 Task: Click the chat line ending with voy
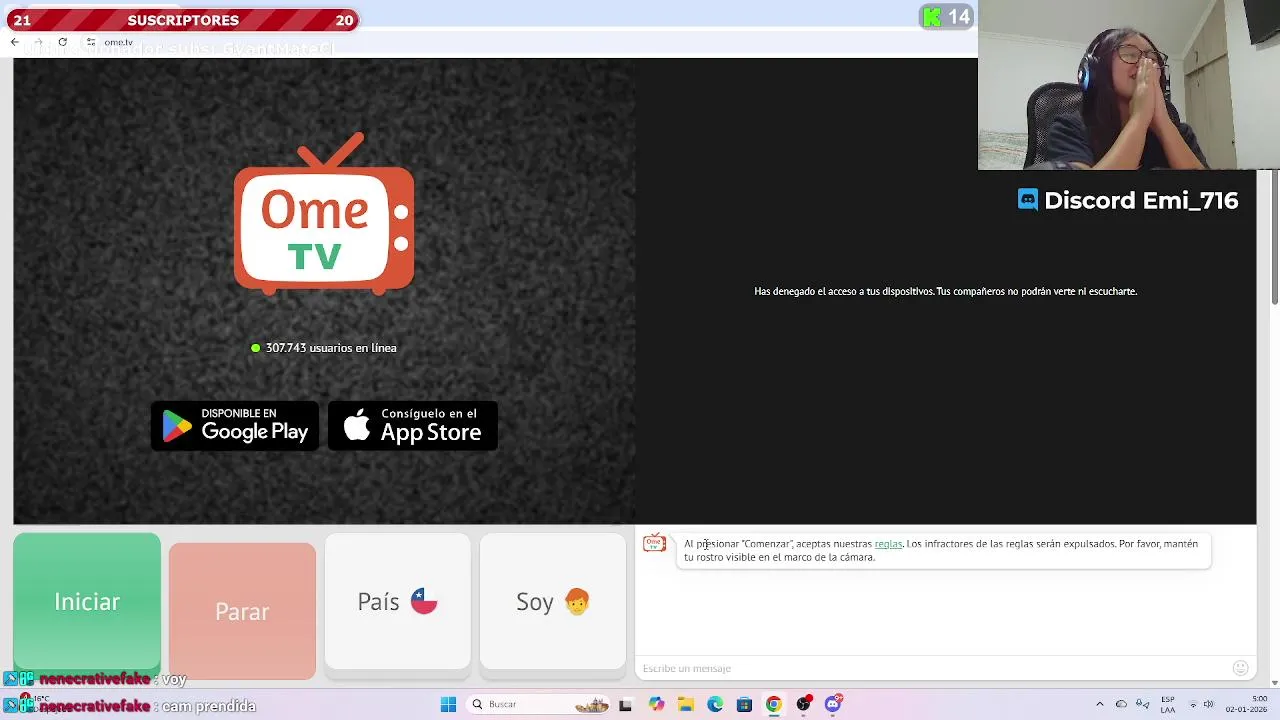(x=96, y=679)
